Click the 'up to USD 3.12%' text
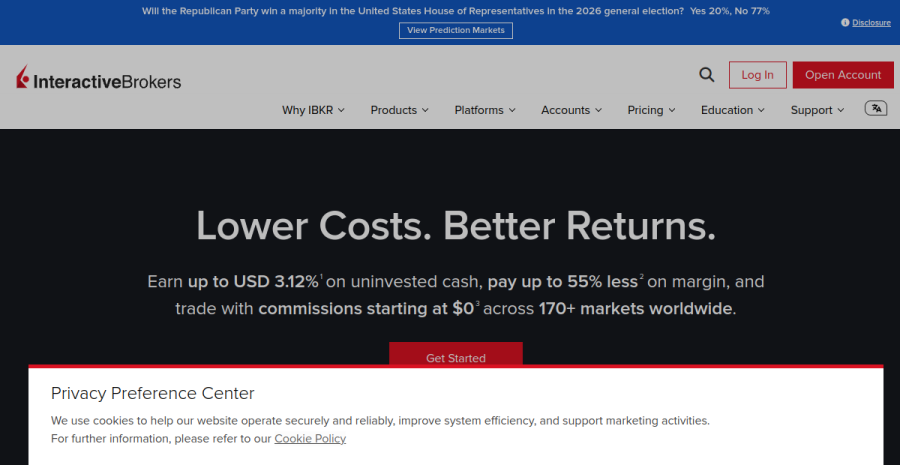900x465 pixels. tap(253, 282)
